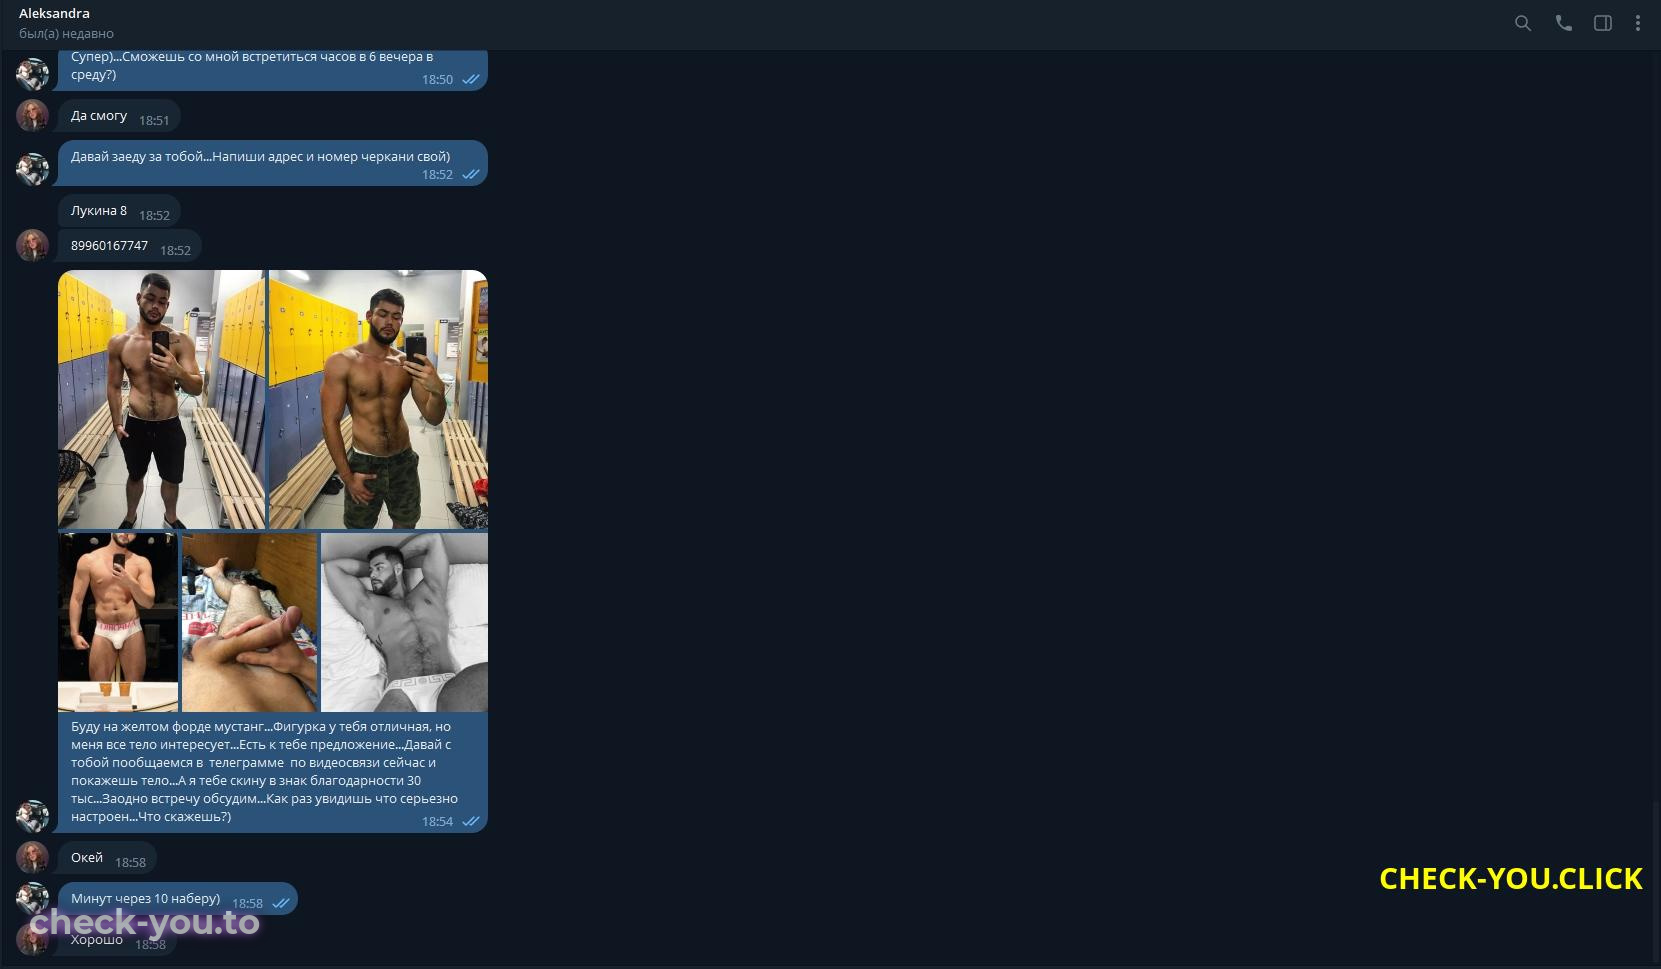
Task: Click the avatar beside the 89960167747 message
Action: tap(33, 246)
